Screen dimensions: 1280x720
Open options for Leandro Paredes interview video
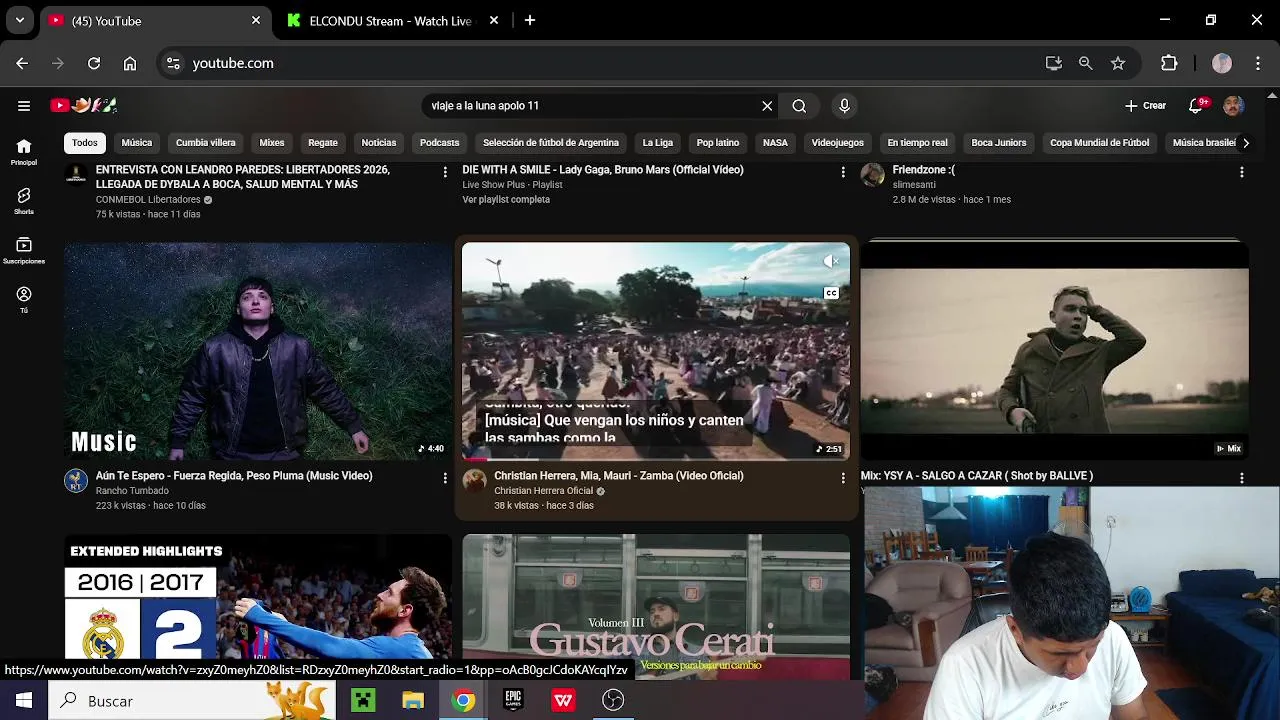[x=445, y=172]
